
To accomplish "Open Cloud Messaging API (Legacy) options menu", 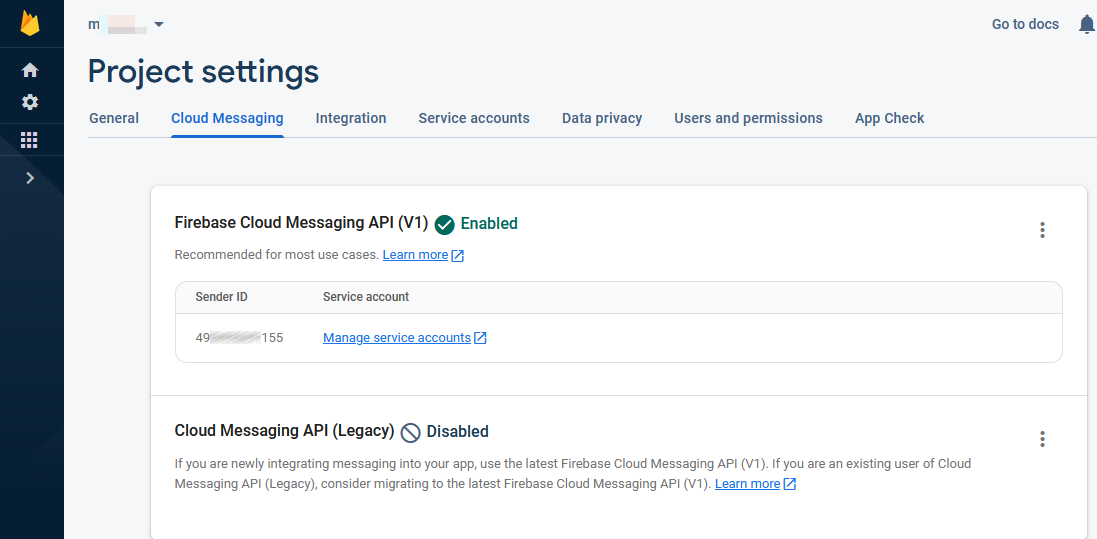I will click(x=1042, y=439).
